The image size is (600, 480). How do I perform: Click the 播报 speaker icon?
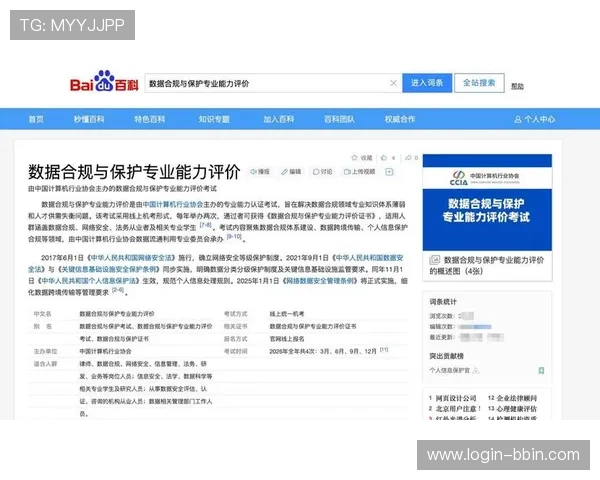pos(253,172)
